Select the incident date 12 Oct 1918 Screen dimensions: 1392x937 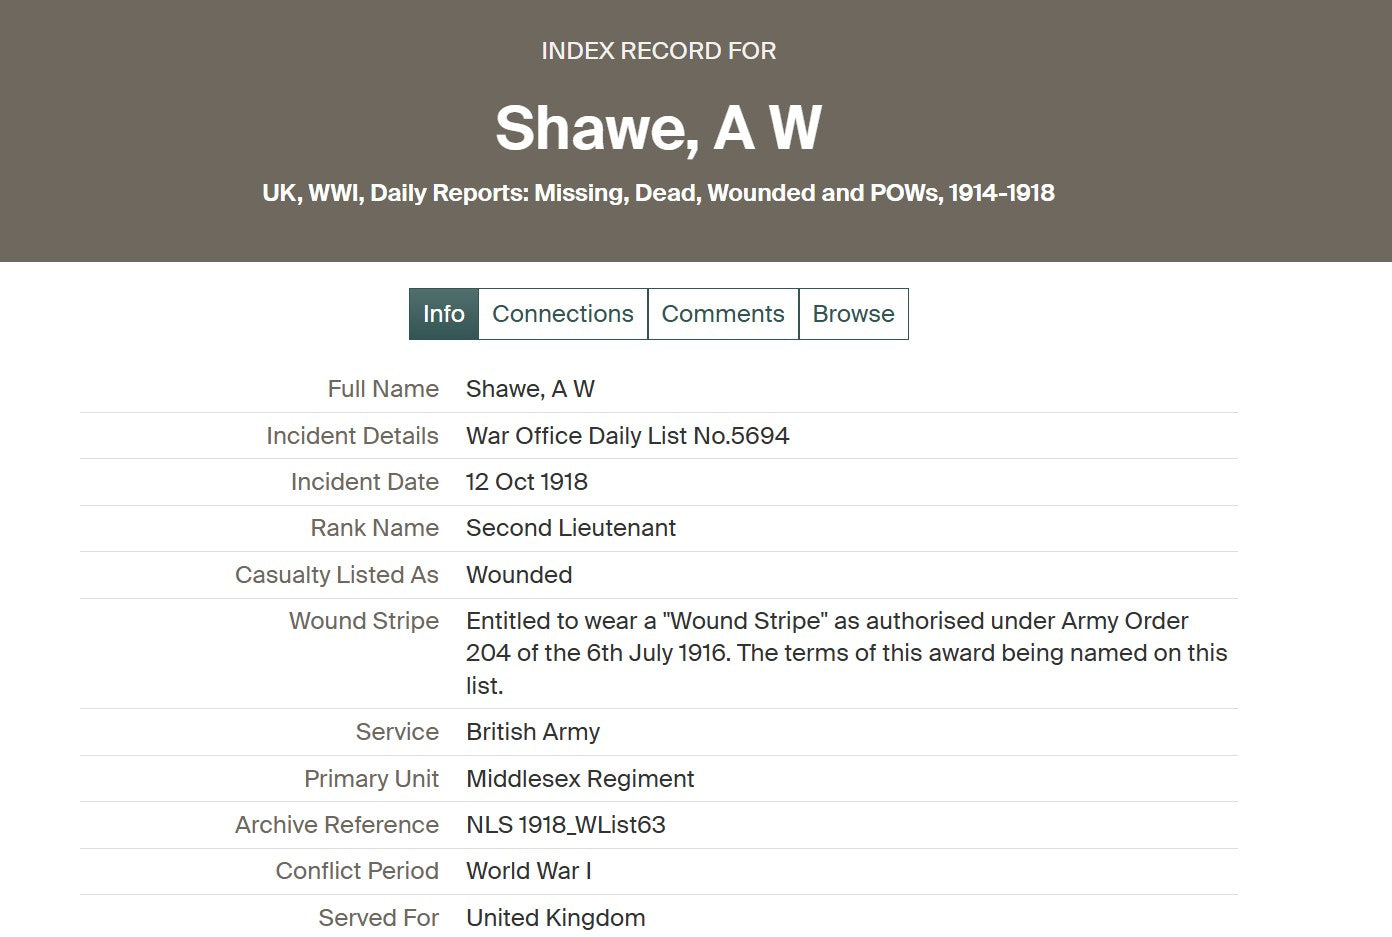pyautogui.click(x=527, y=482)
